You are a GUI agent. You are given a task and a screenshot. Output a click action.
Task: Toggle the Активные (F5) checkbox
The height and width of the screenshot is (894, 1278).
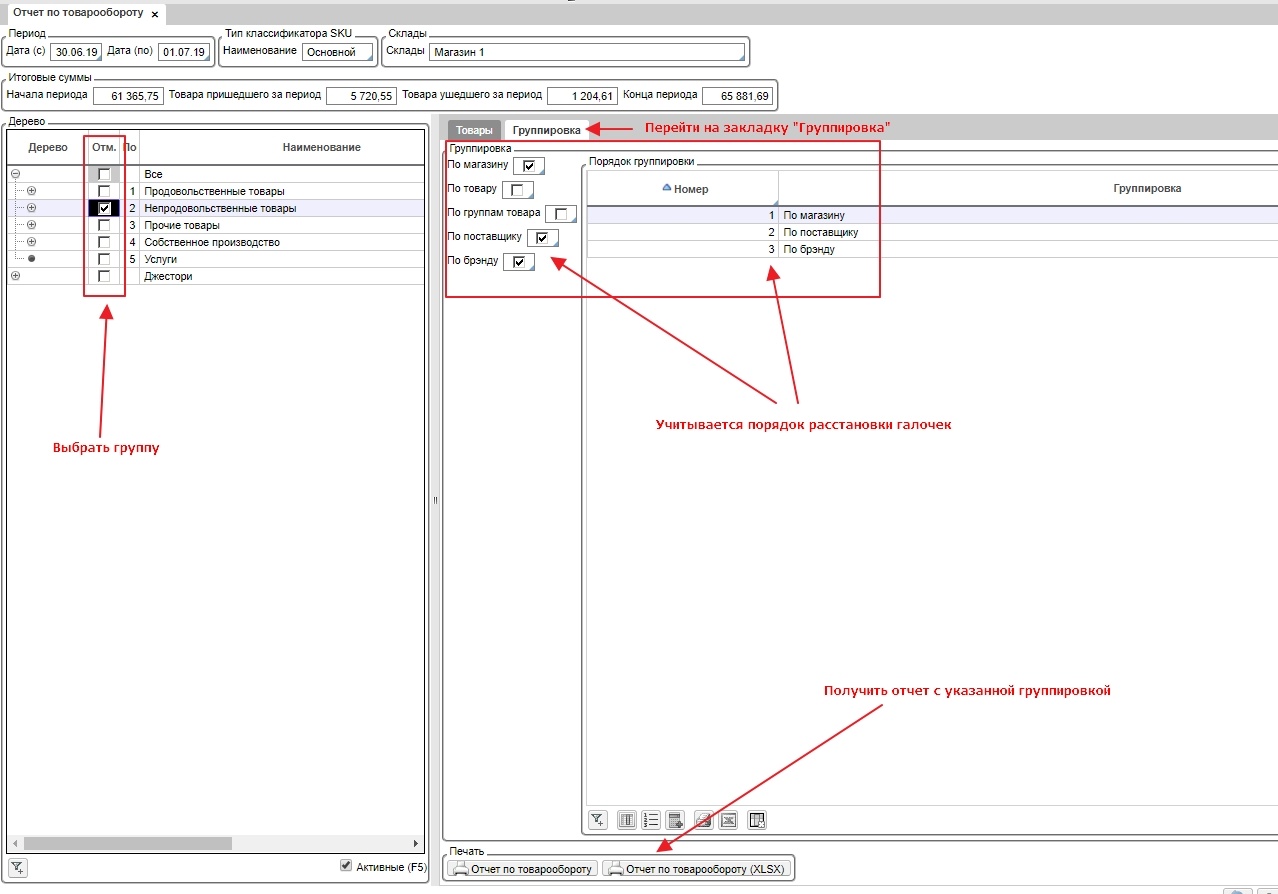(x=346, y=866)
